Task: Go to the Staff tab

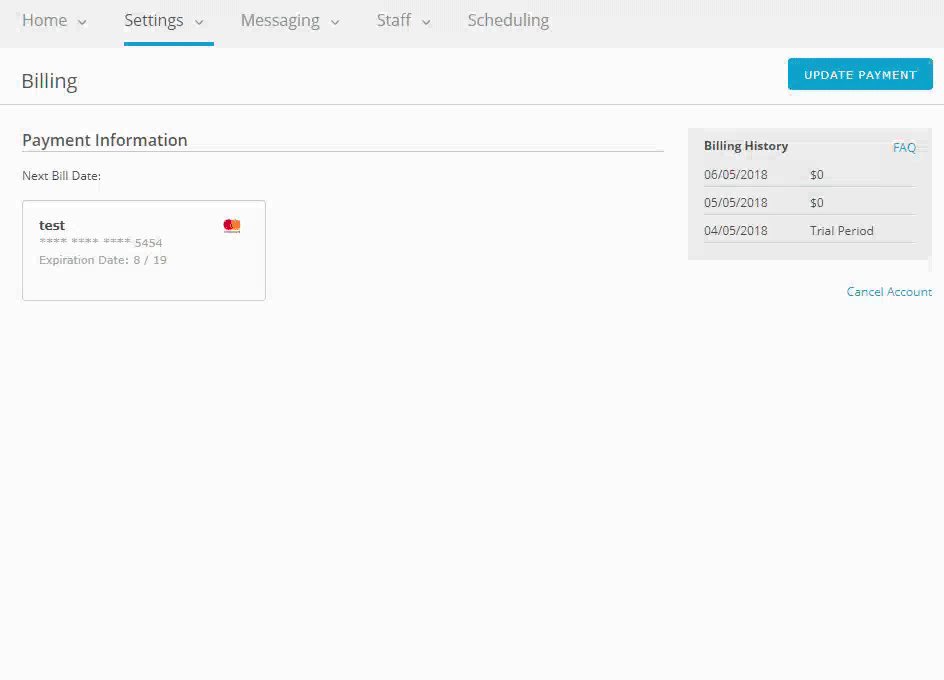Action: coord(393,20)
